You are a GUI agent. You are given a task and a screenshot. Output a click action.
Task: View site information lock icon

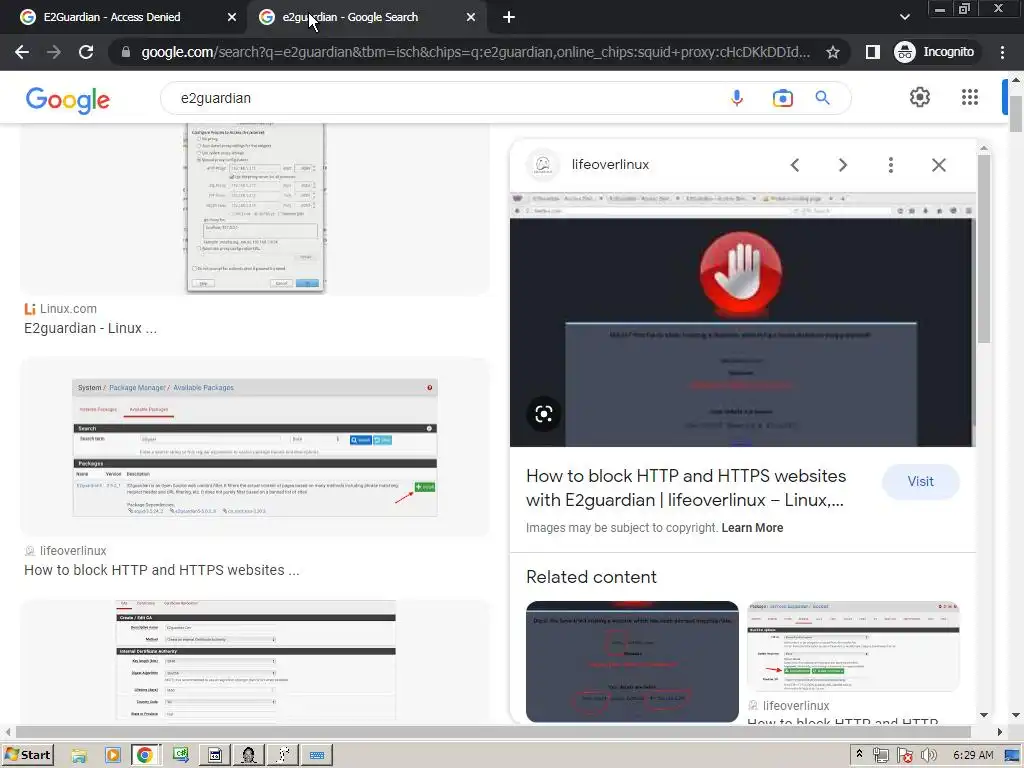point(126,52)
